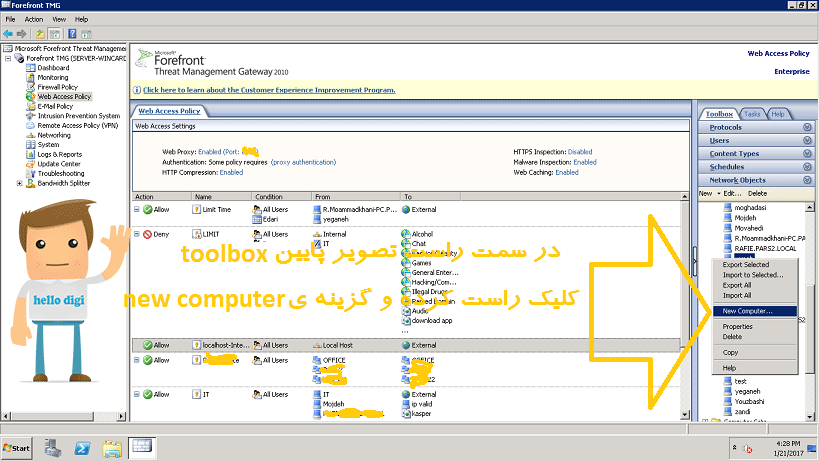Collapse the LIMIT deny rule row
The image size is (819, 461).
coord(137,234)
